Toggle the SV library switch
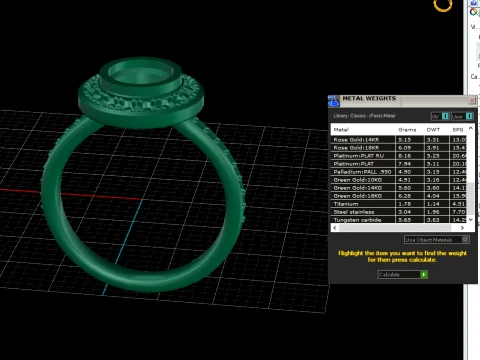This screenshot has height=360, width=480. point(440,116)
